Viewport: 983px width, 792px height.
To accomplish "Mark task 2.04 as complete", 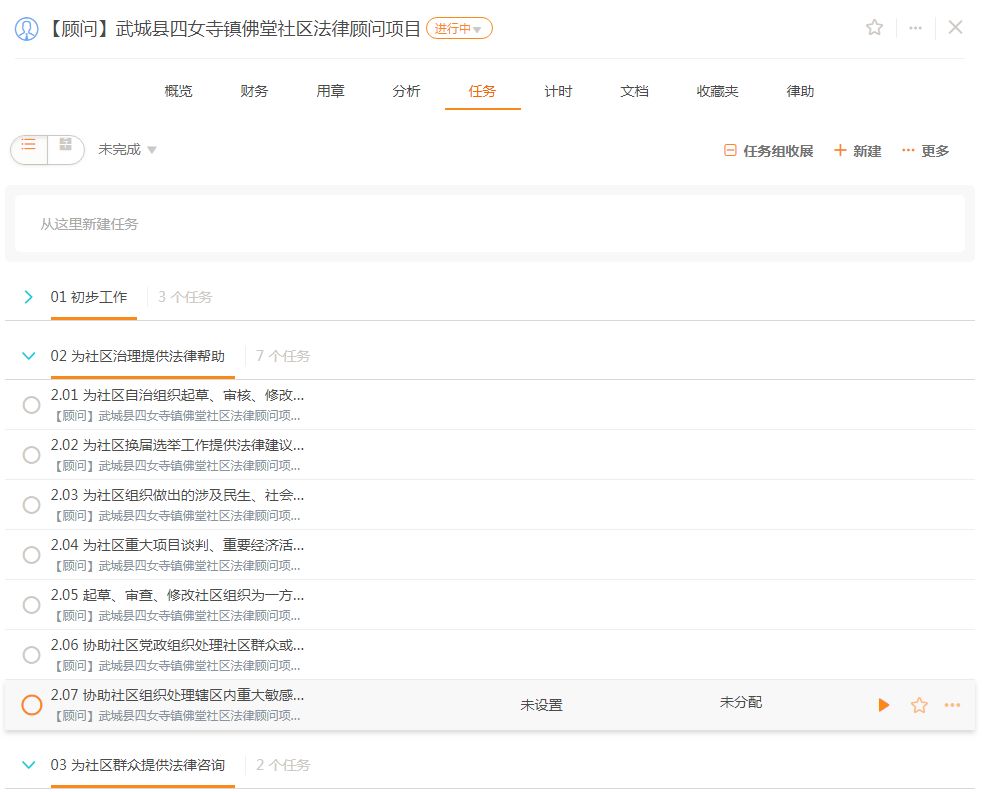I will [x=31, y=555].
